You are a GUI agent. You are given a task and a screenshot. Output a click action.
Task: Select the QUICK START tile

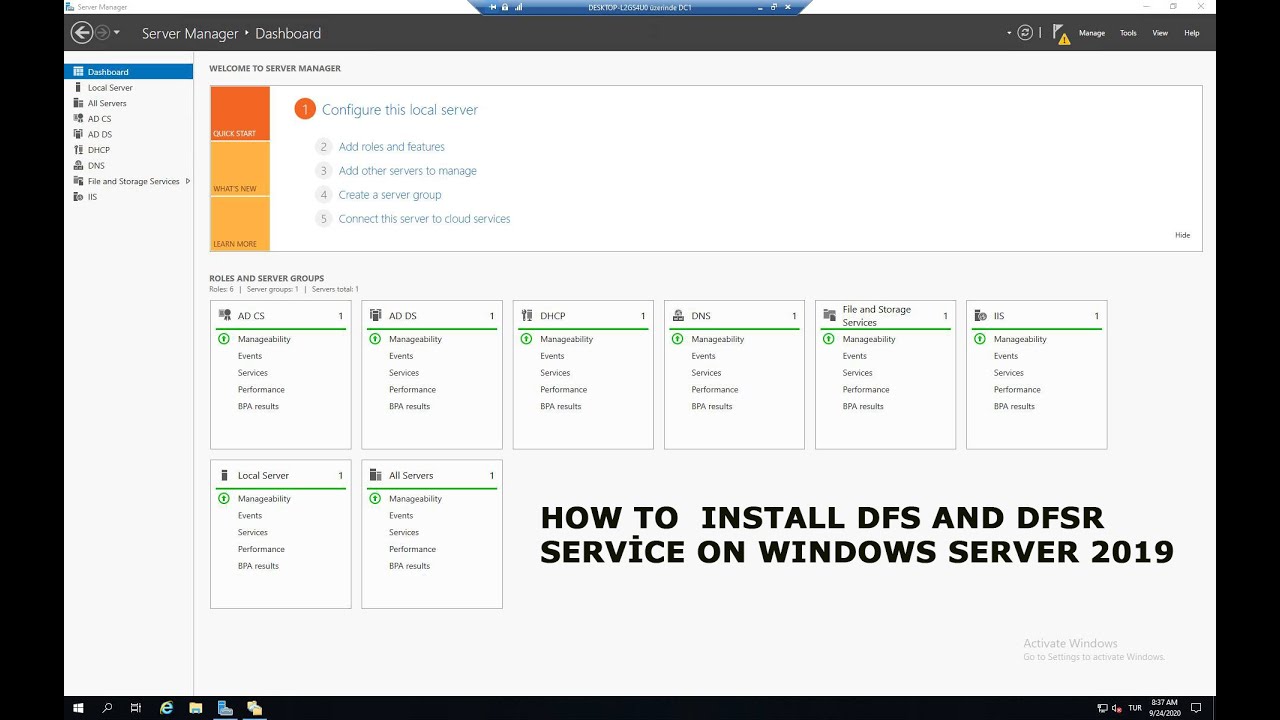(240, 113)
